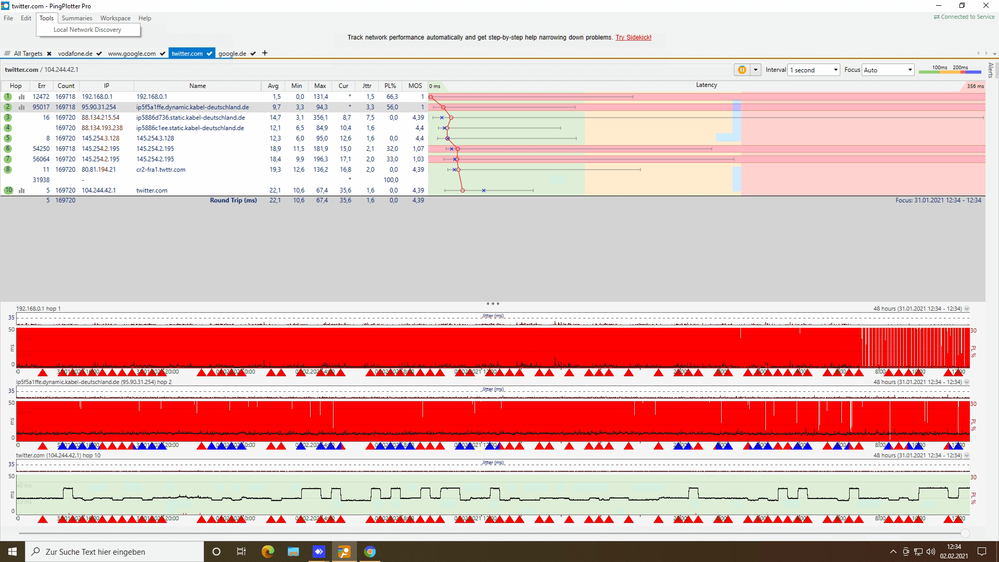Switch to the google.de tab
The width and height of the screenshot is (999, 562).
point(233,54)
